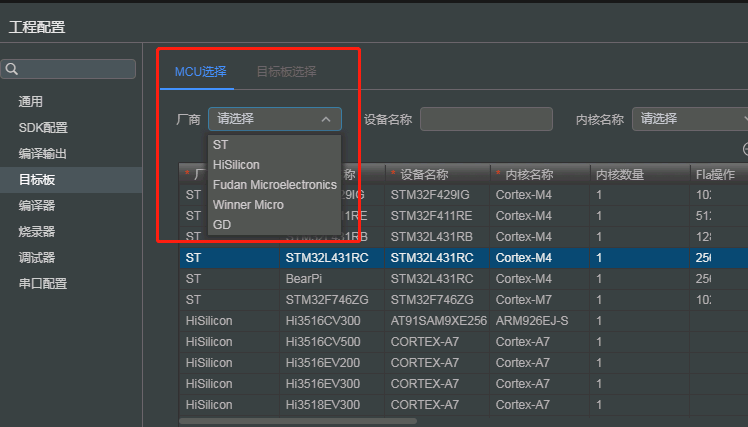Viewport: 748px width, 427px height.
Task: Select the BearPi board row
Action: pyautogui.click(x=464, y=279)
